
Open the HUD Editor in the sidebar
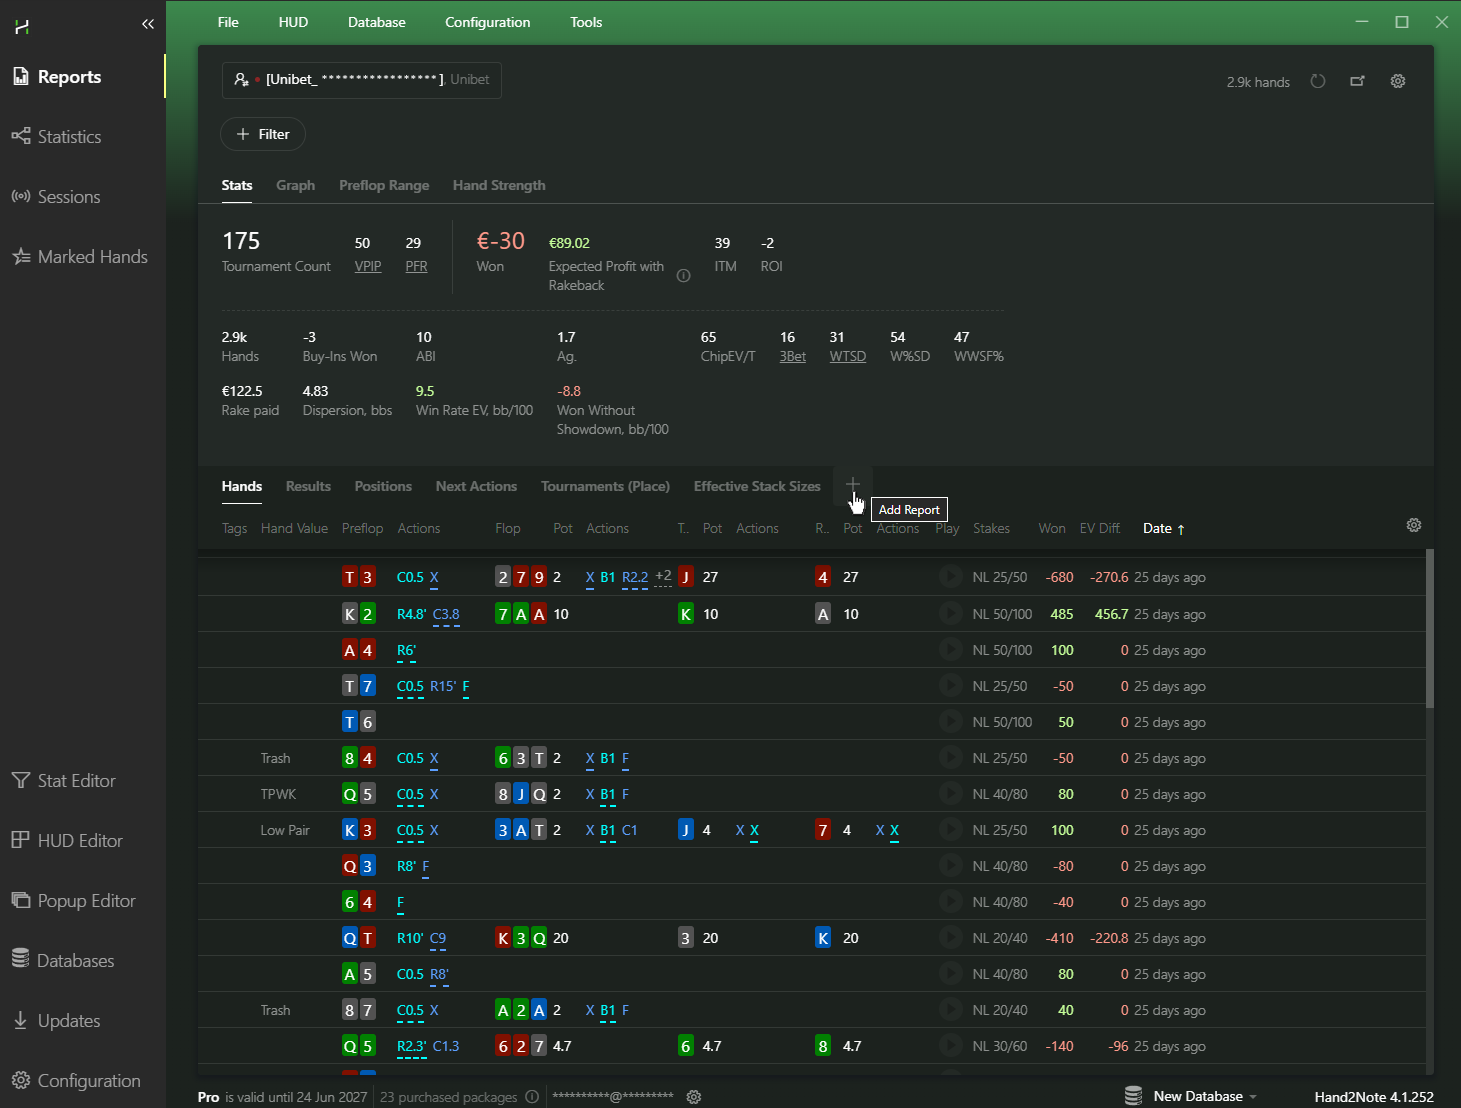[68, 841]
